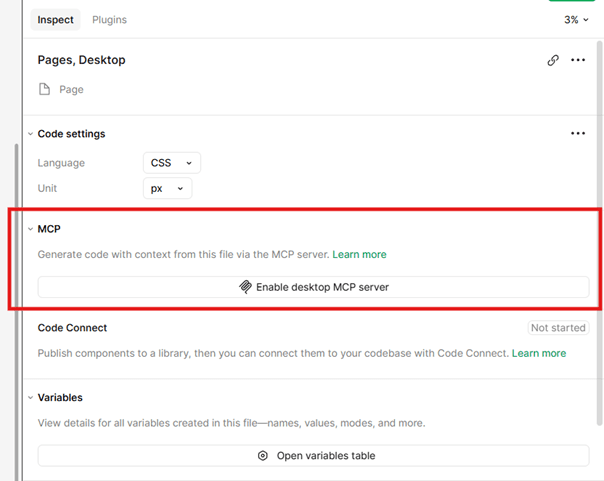Open the px unit dropdown
This screenshot has height=481, width=604.
tap(167, 188)
